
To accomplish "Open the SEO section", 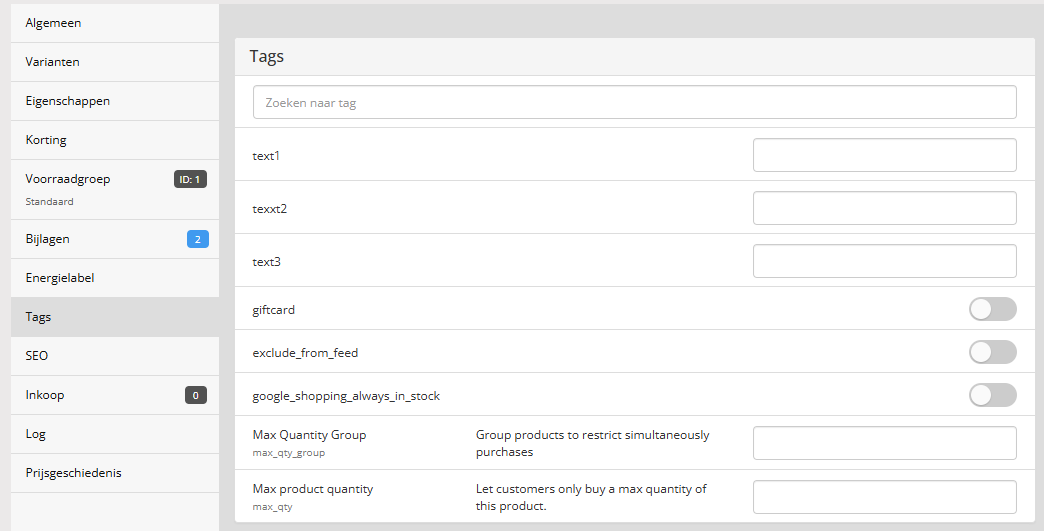I will pyautogui.click(x=115, y=356).
